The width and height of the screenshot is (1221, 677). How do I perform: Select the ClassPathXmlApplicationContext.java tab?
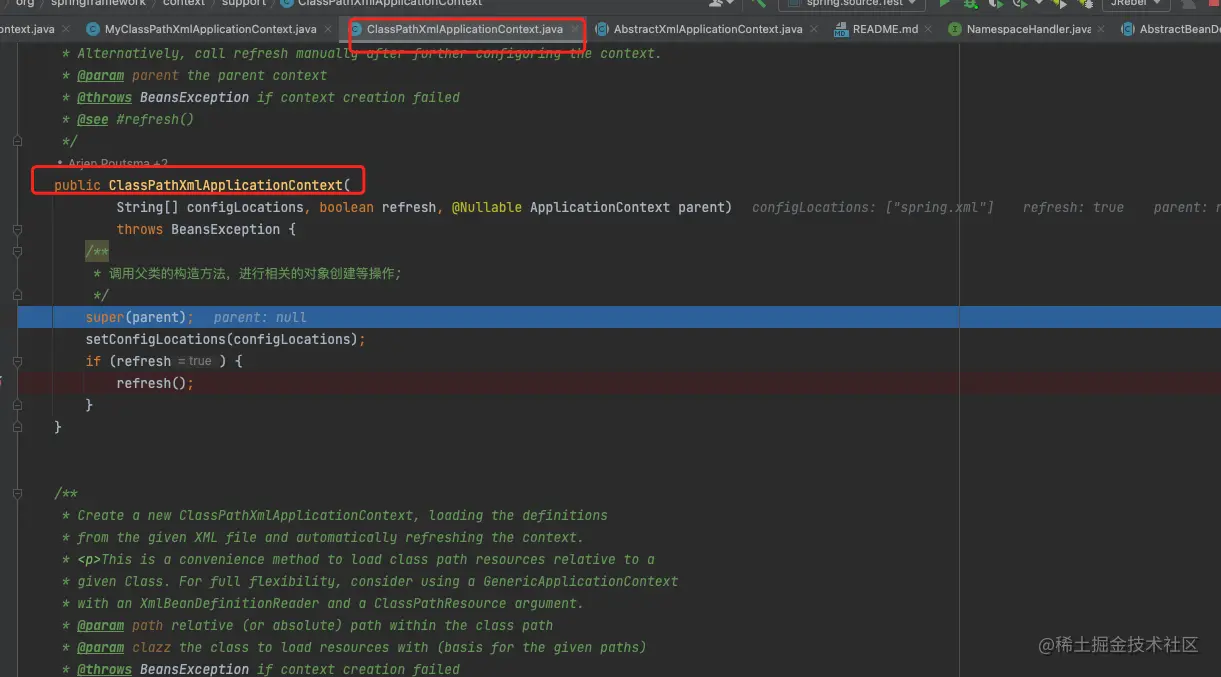pyautogui.click(x=464, y=29)
